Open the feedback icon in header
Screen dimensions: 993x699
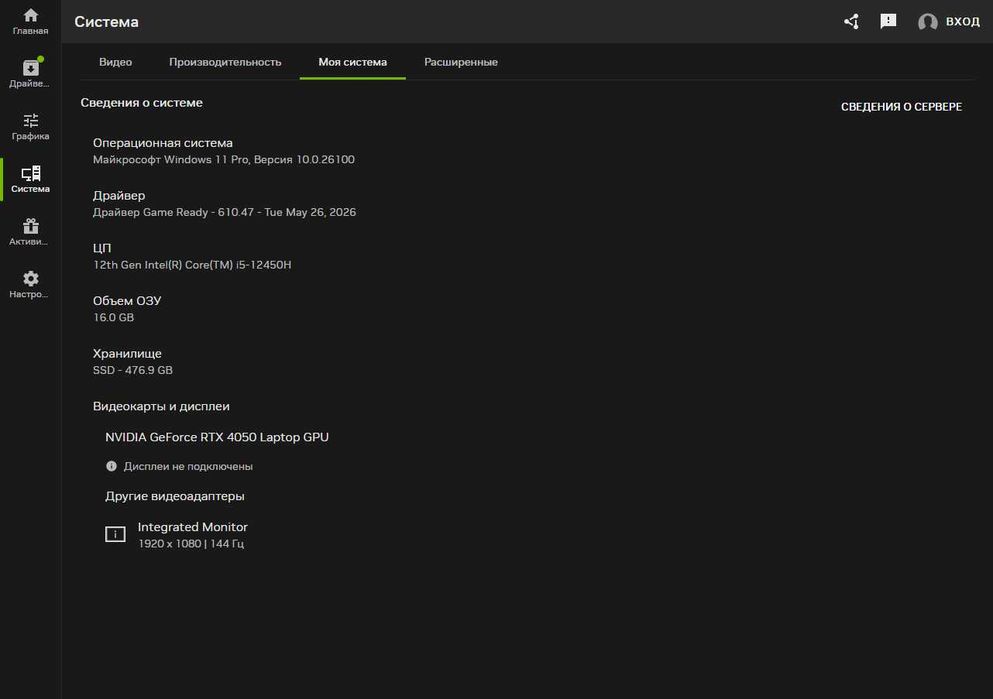tap(888, 22)
